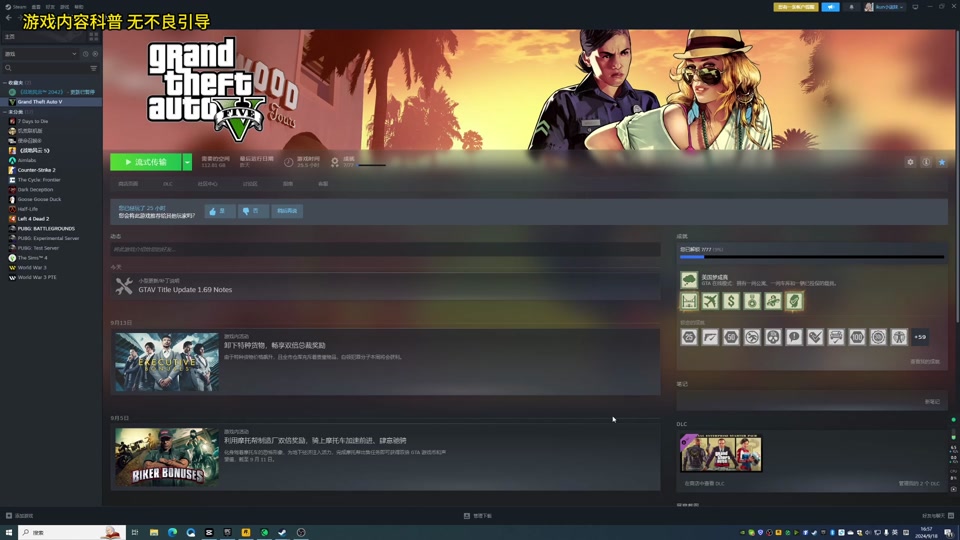
Task: Click the achievements medal icon near play time
Action: click(335, 162)
